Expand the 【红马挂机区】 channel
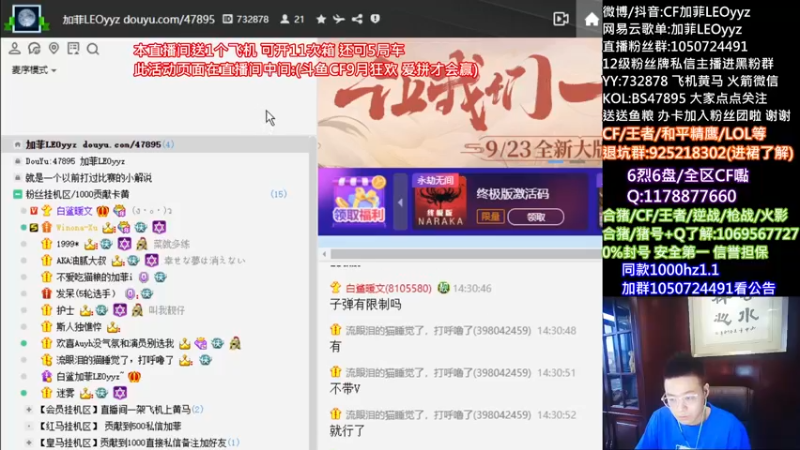This screenshot has width=800, height=450. pyautogui.click(x=29, y=426)
